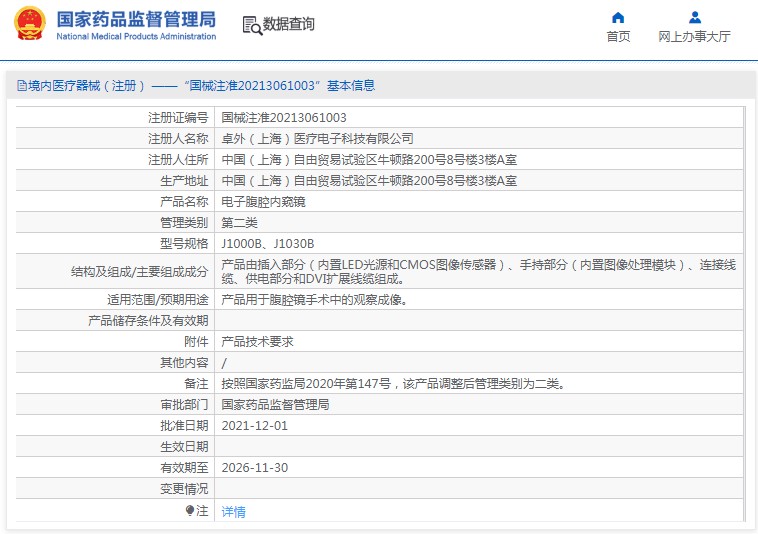
Task: Click the 适用范围/预期用途 label
Action: 158,300
